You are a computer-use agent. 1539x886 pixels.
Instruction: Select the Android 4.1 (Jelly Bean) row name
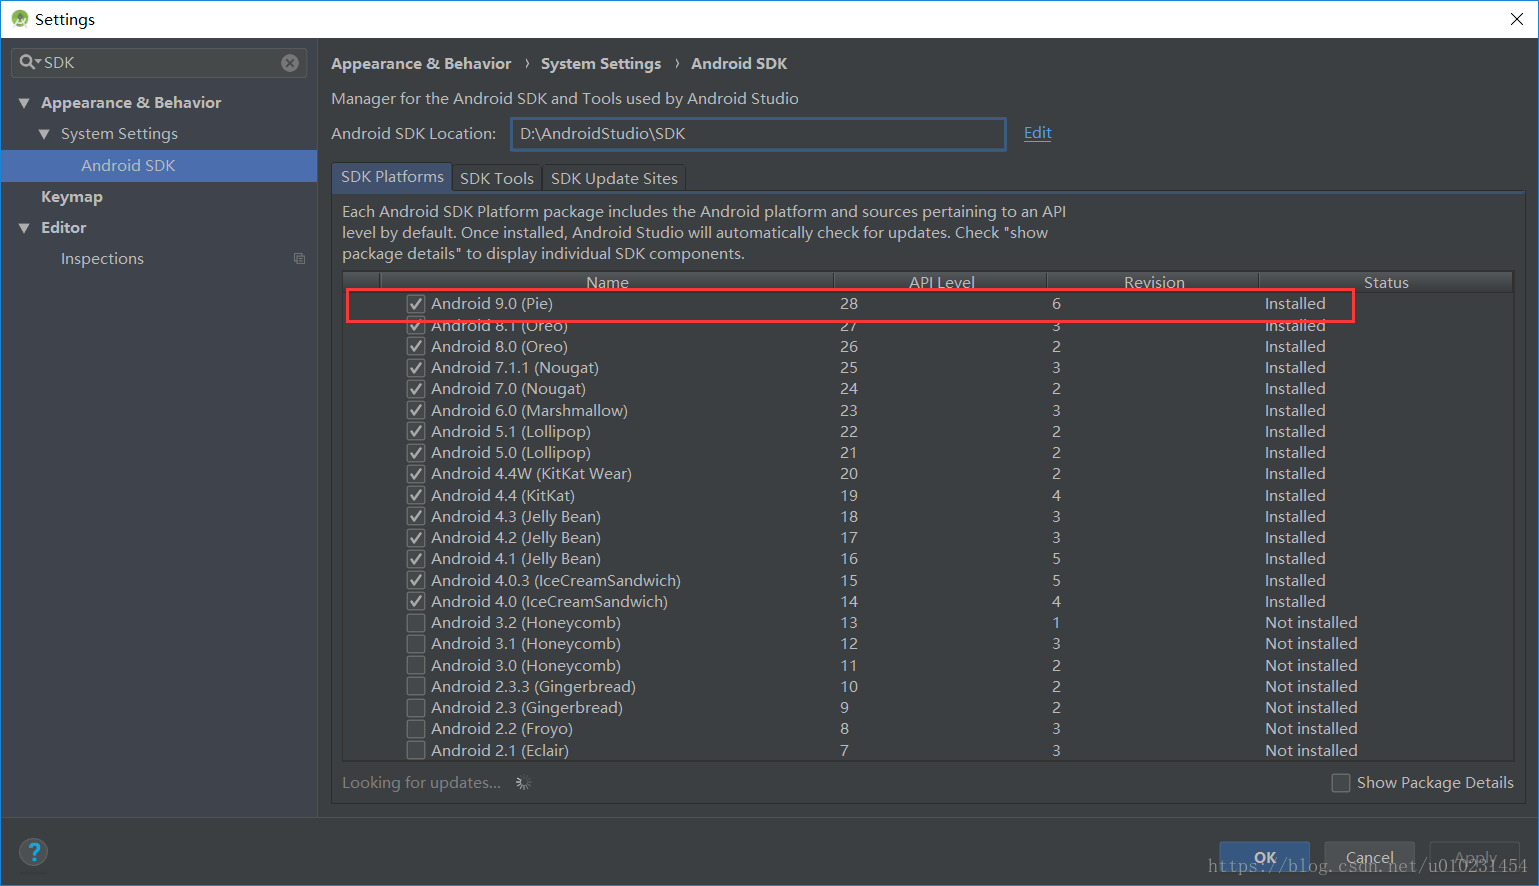(x=516, y=559)
